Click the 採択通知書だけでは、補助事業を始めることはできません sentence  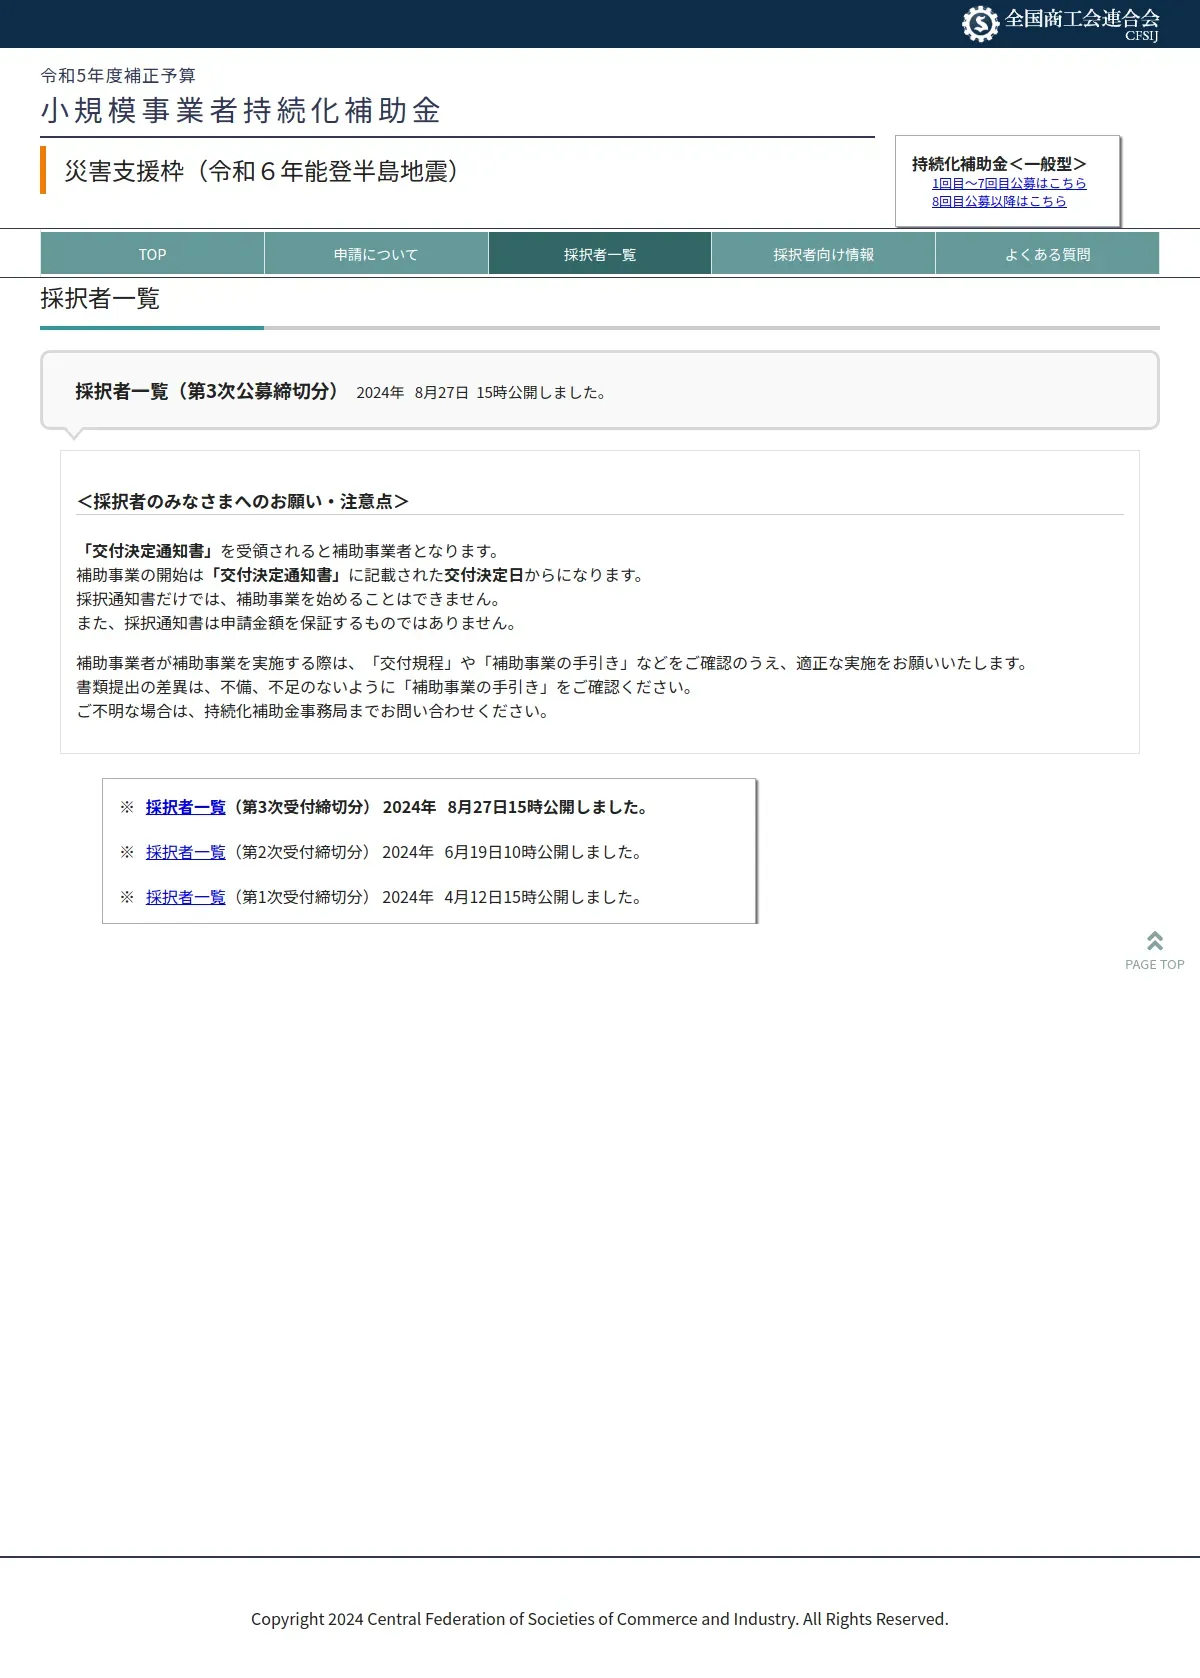(x=289, y=599)
